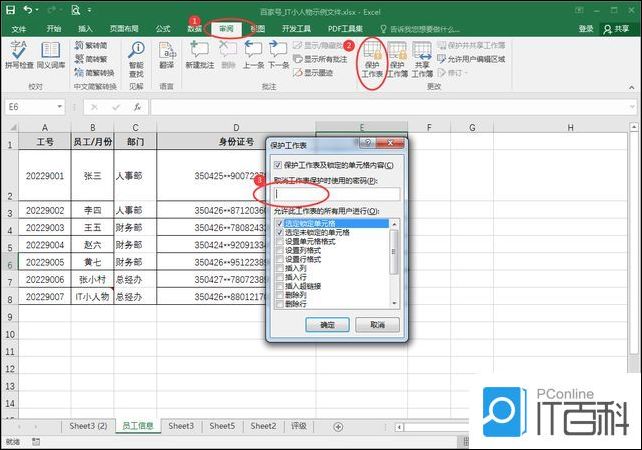Click the 新建批注 new comment icon

199,57
